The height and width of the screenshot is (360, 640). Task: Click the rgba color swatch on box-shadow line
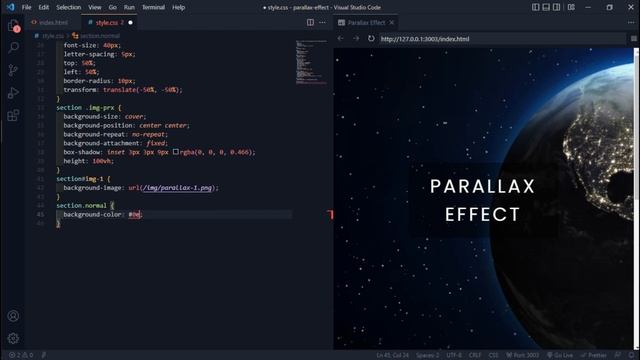coord(176,152)
